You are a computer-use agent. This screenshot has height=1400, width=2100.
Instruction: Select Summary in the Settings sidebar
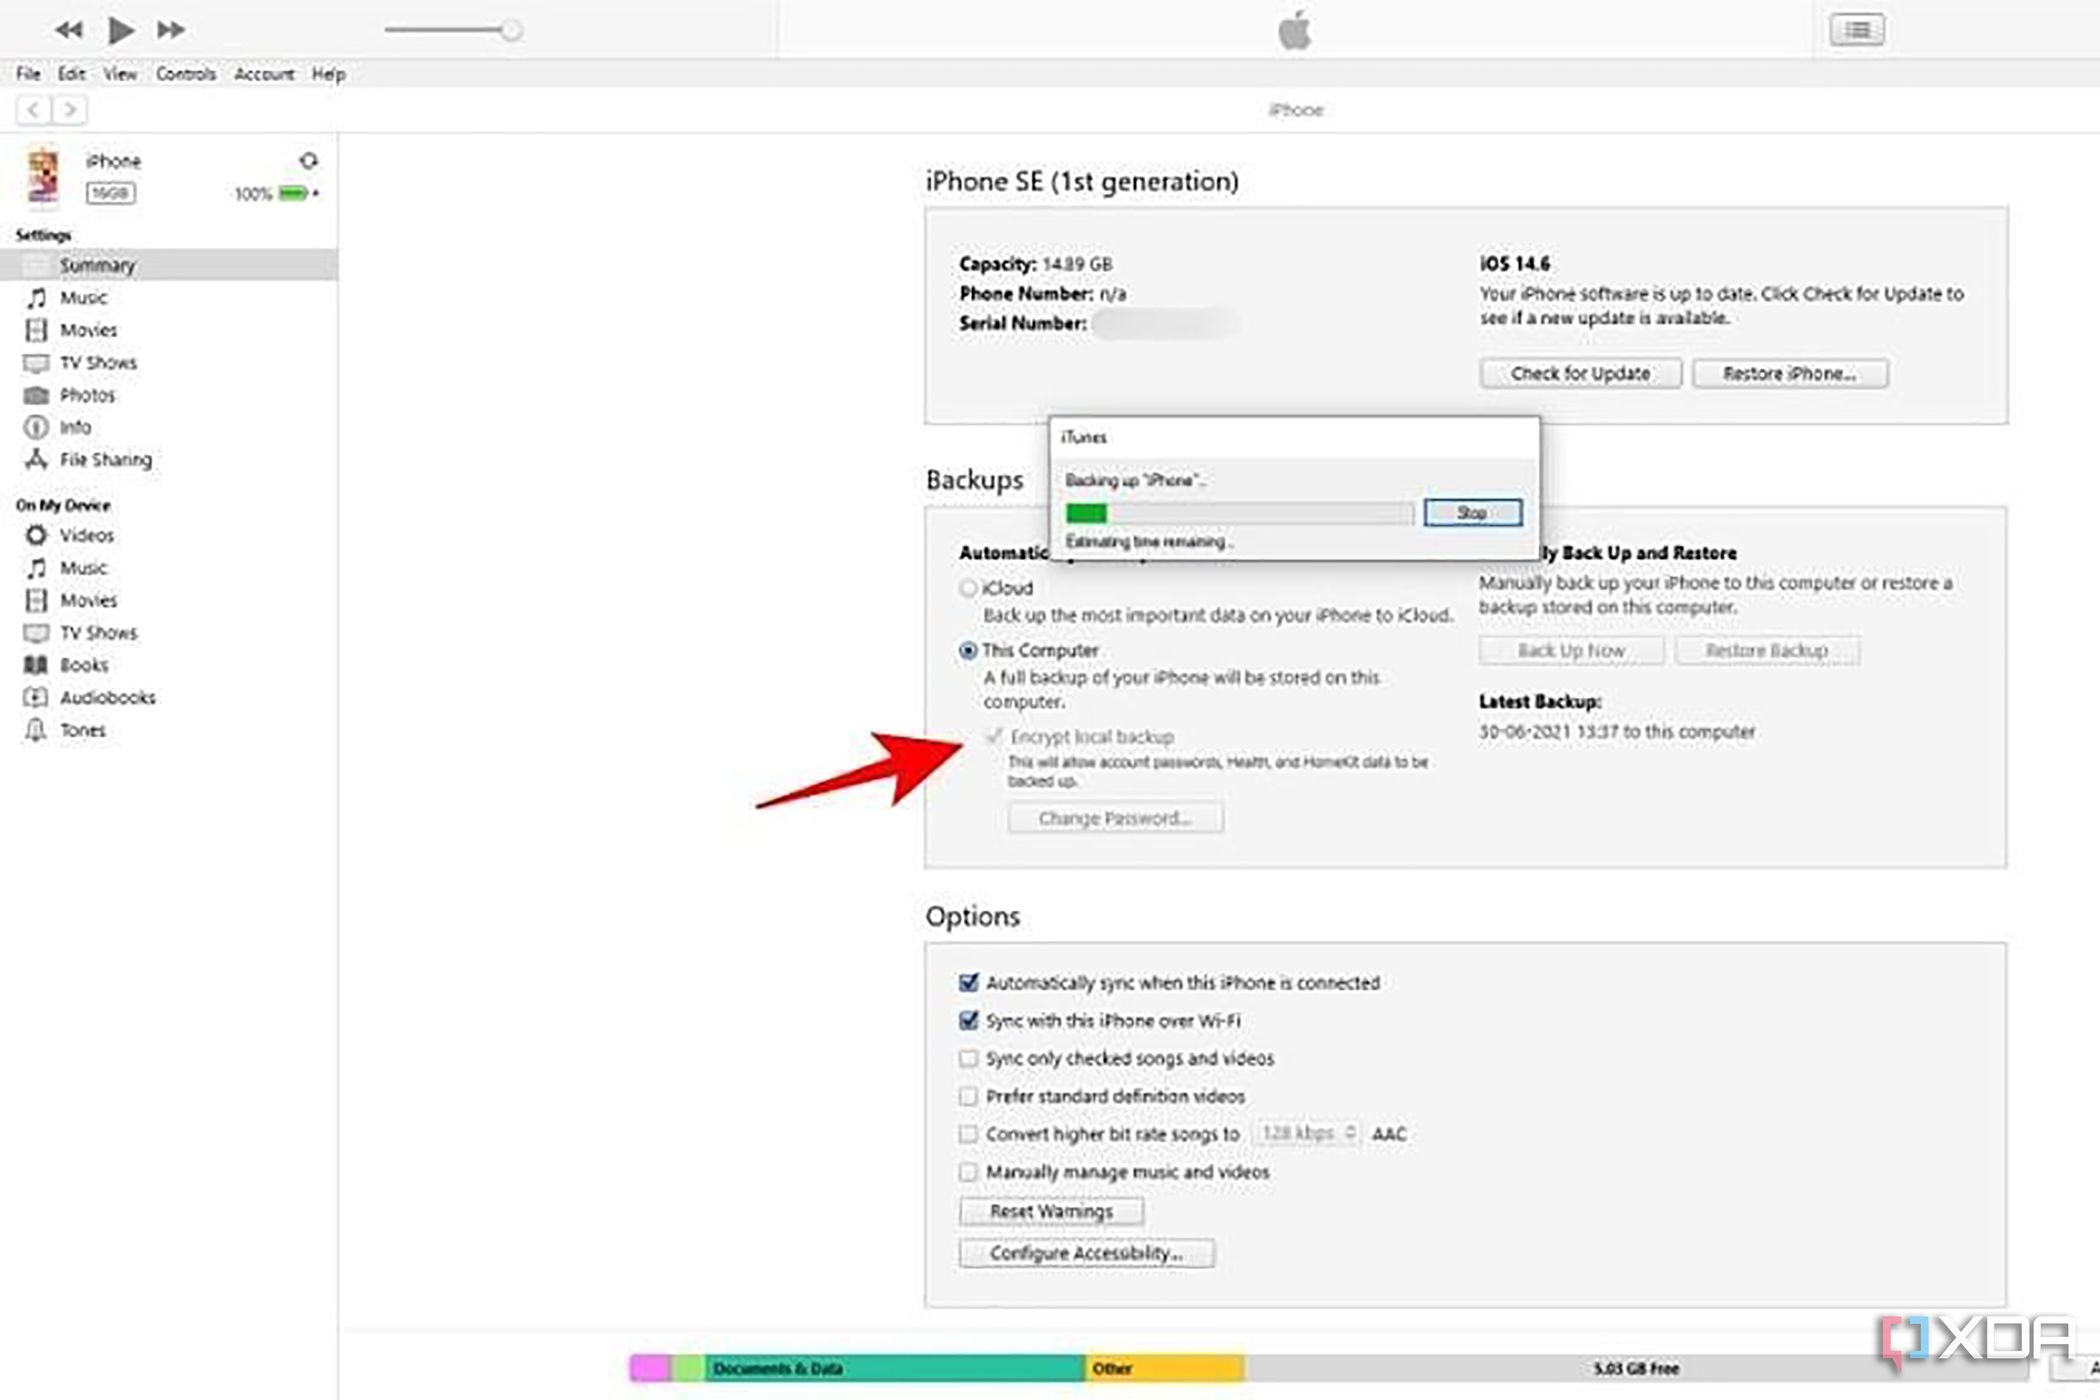pyautogui.click(x=168, y=265)
